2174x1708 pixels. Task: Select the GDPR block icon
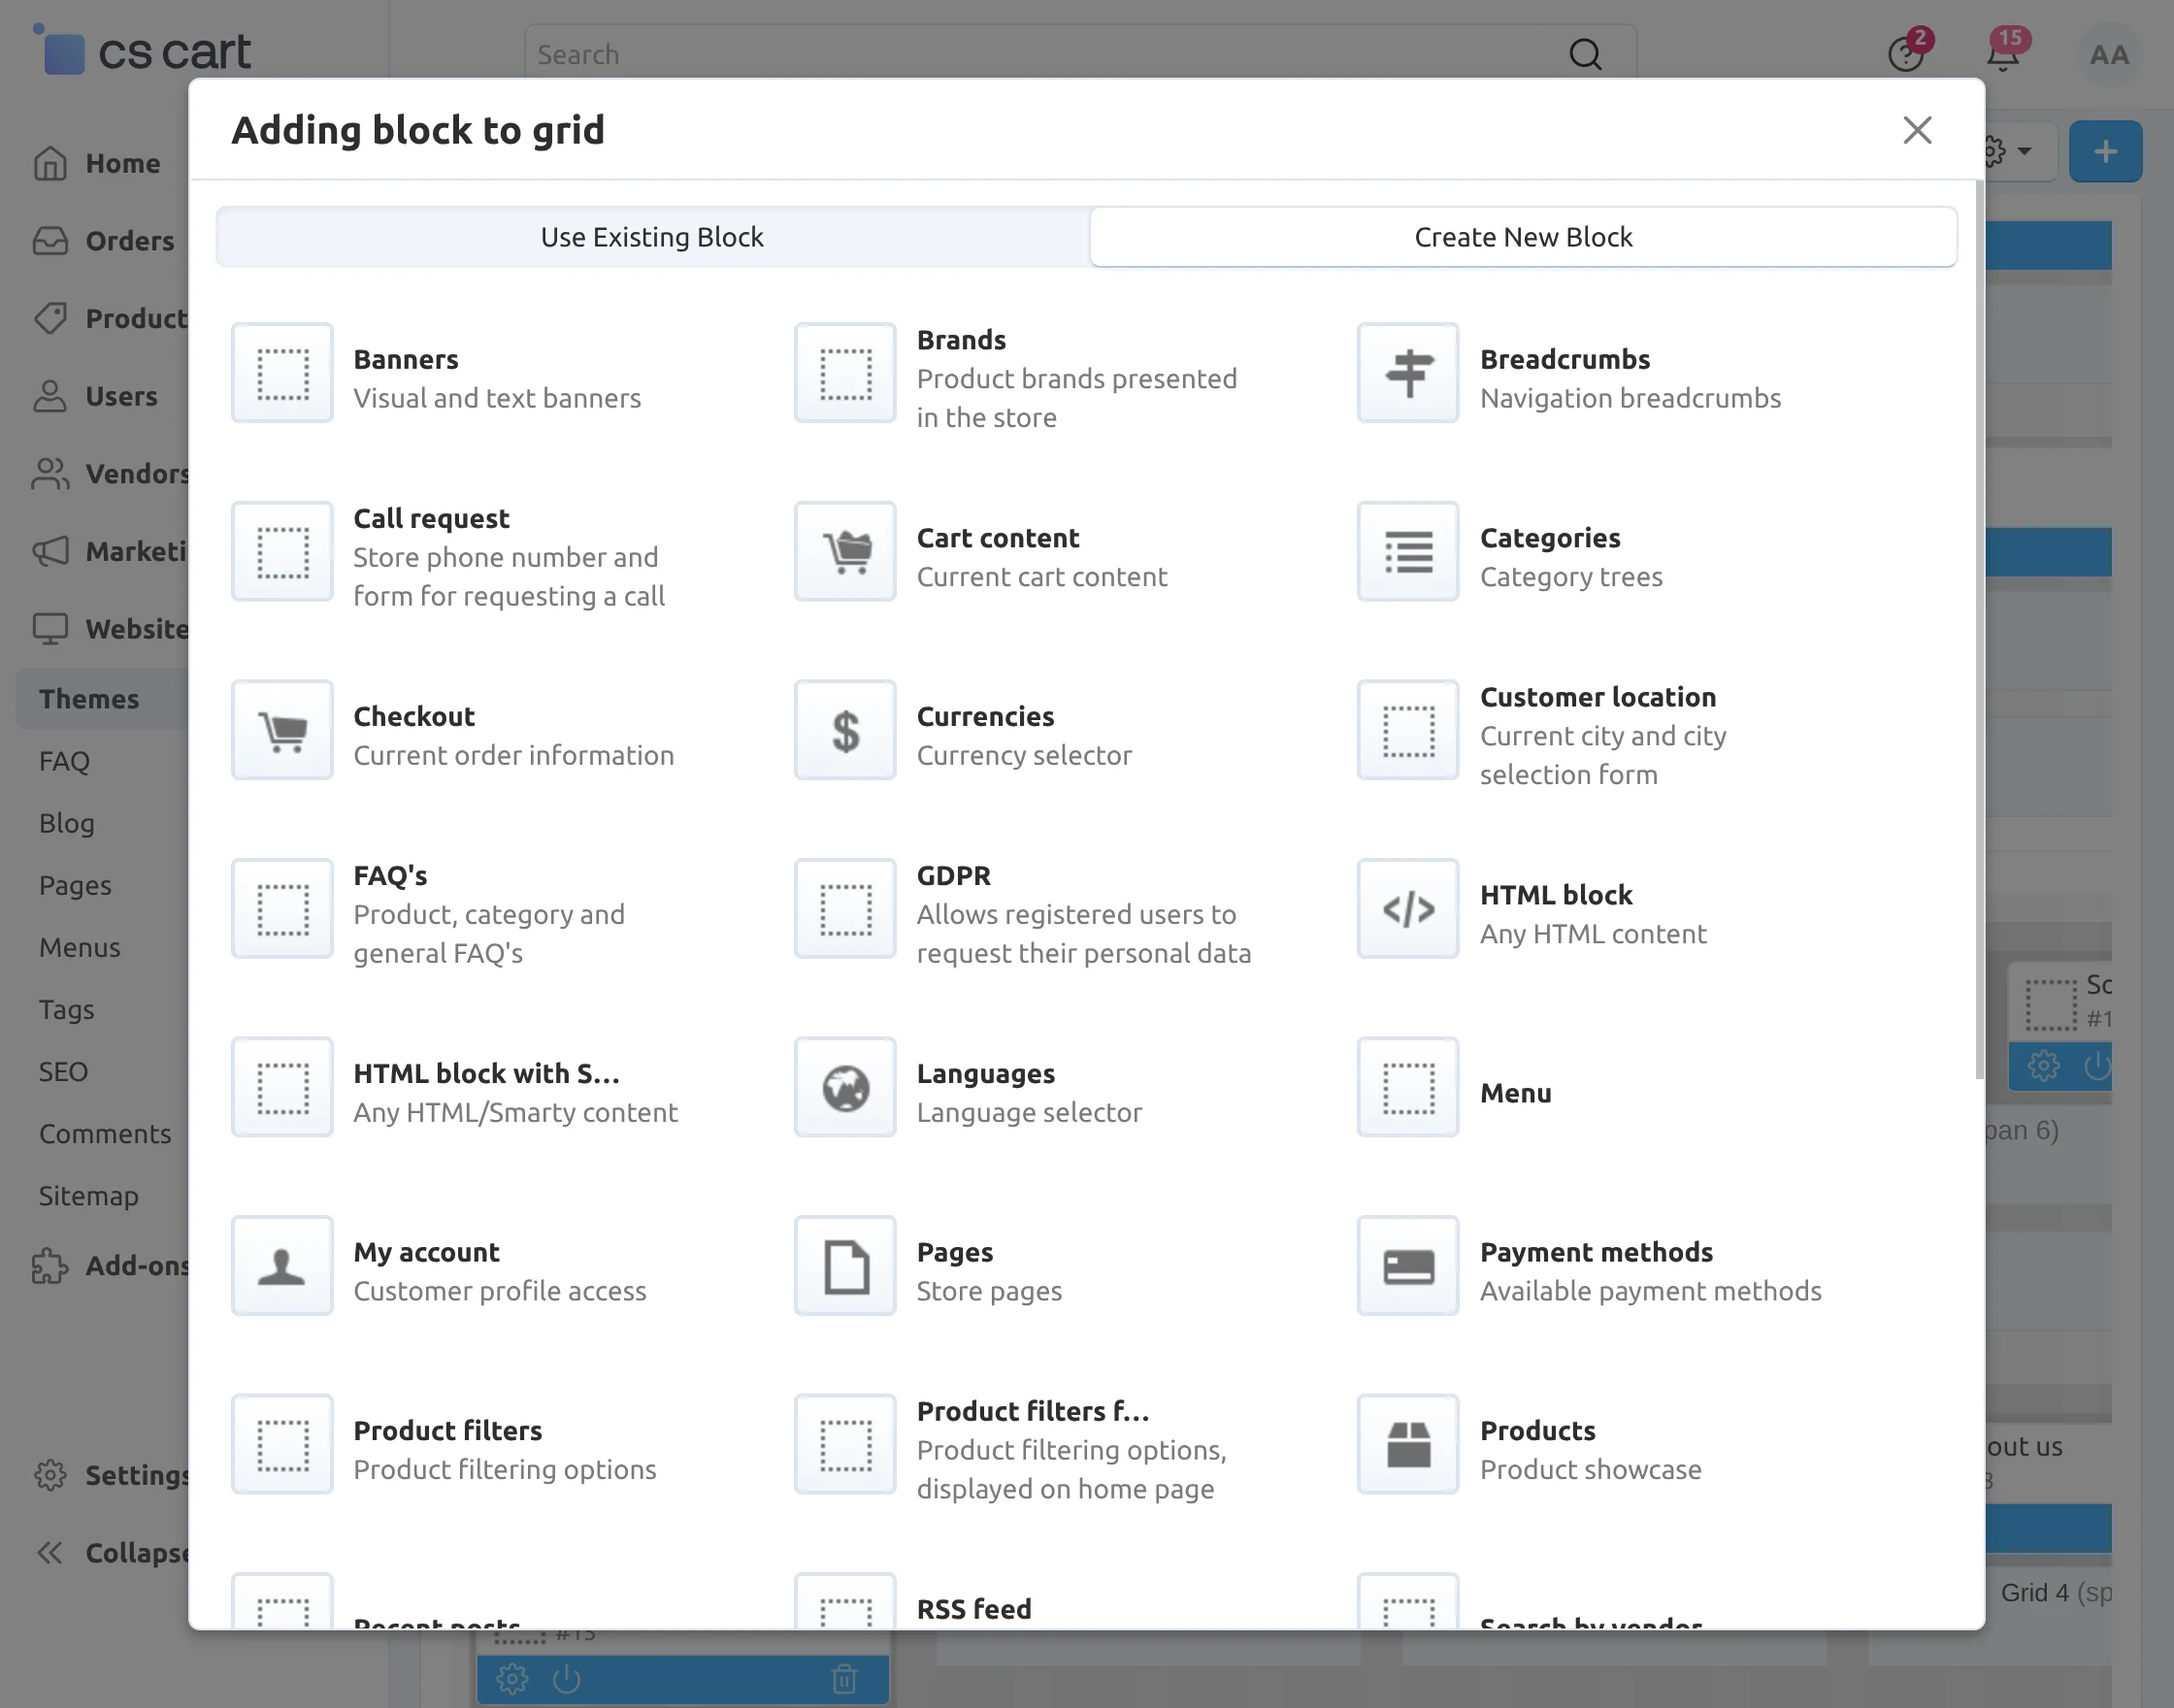tap(845, 909)
